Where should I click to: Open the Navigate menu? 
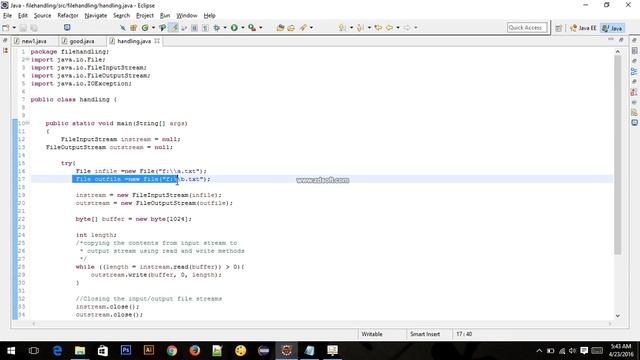[96, 16]
